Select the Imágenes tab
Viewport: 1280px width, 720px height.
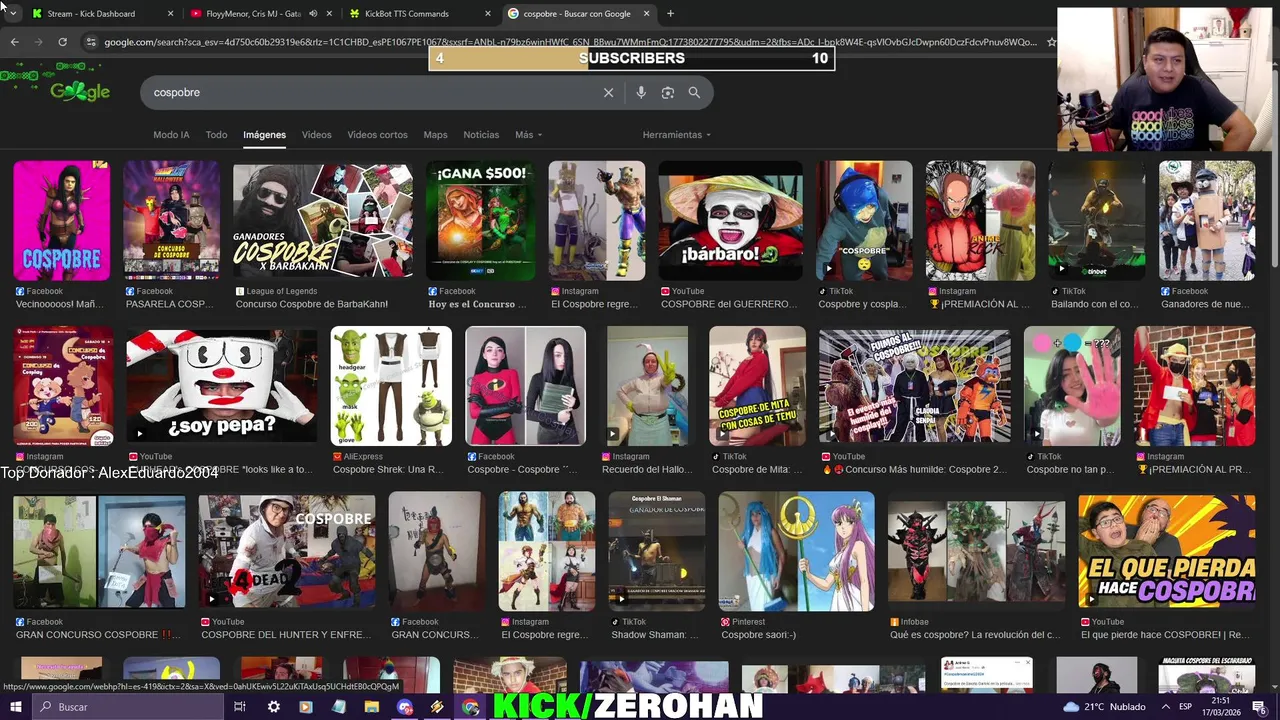tap(264, 135)
